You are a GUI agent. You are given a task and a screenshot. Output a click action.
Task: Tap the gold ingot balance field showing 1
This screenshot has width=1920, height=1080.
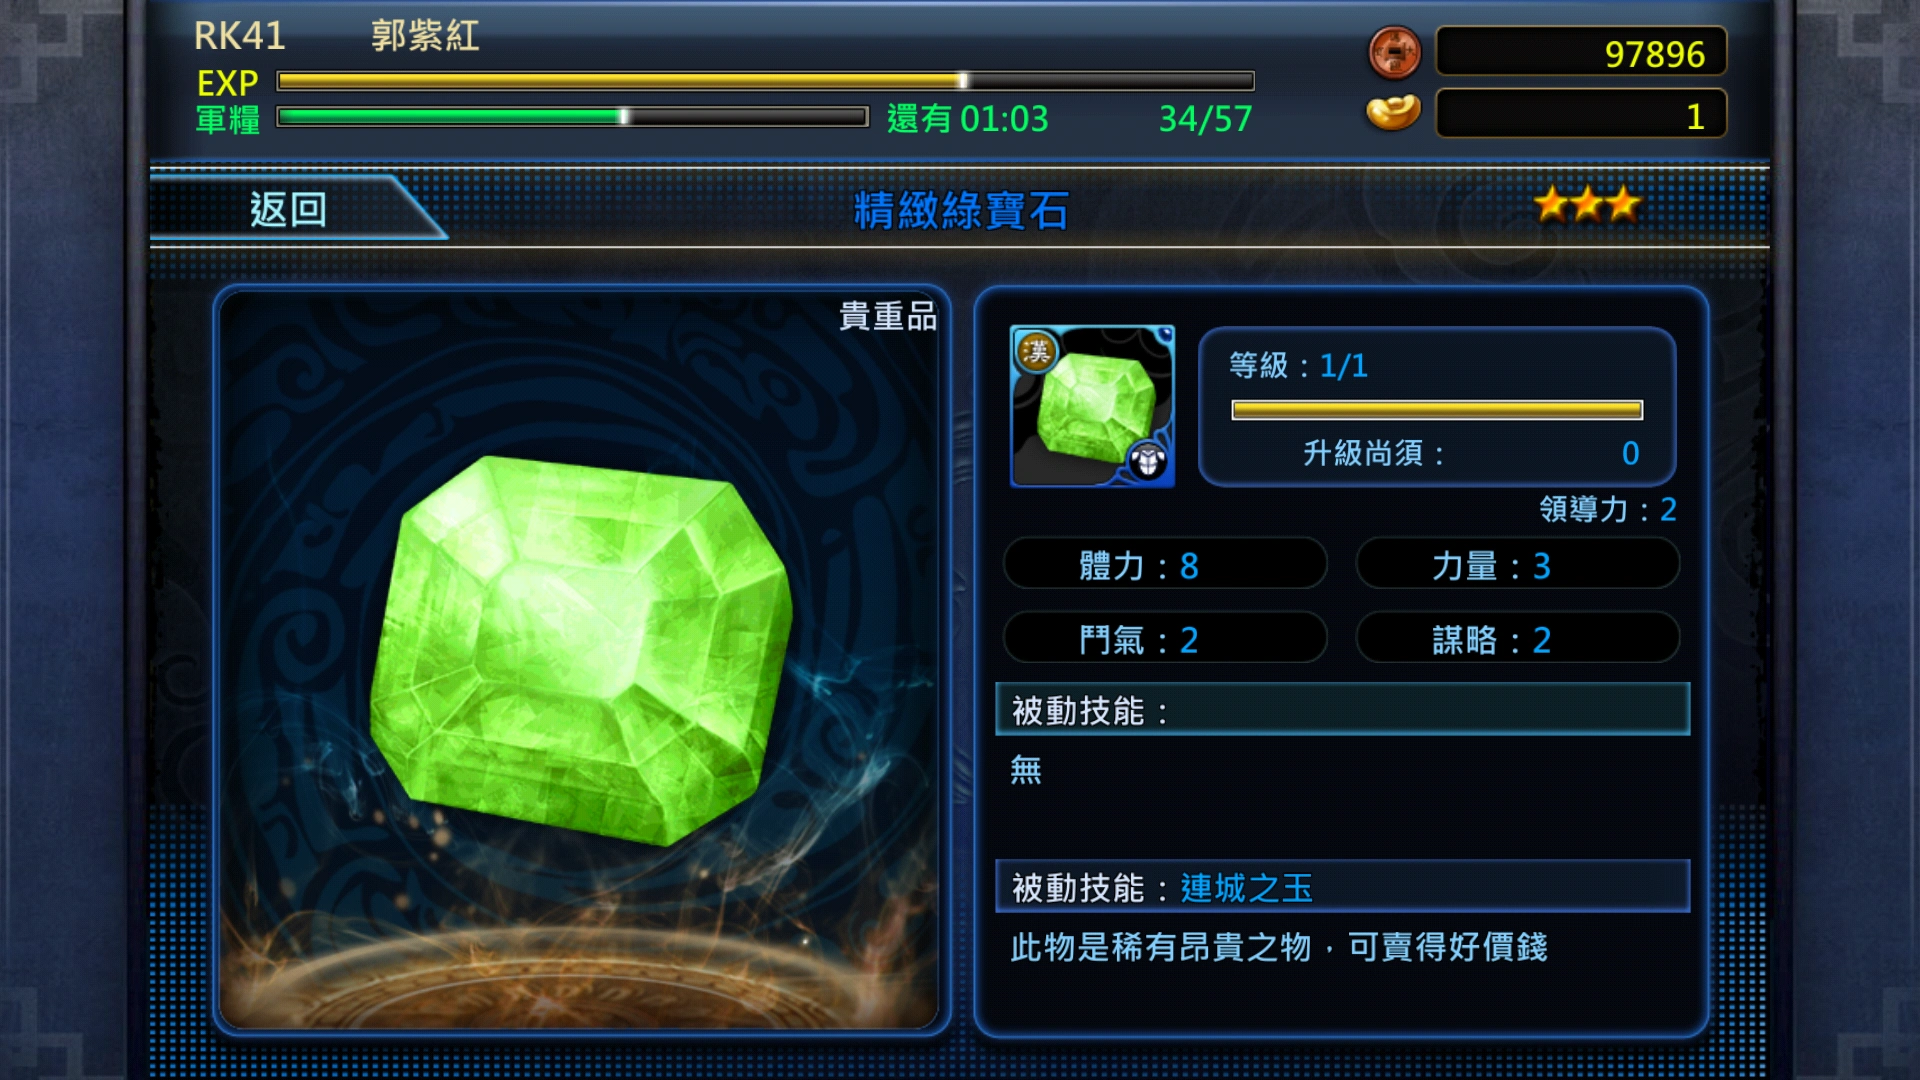1581,114
